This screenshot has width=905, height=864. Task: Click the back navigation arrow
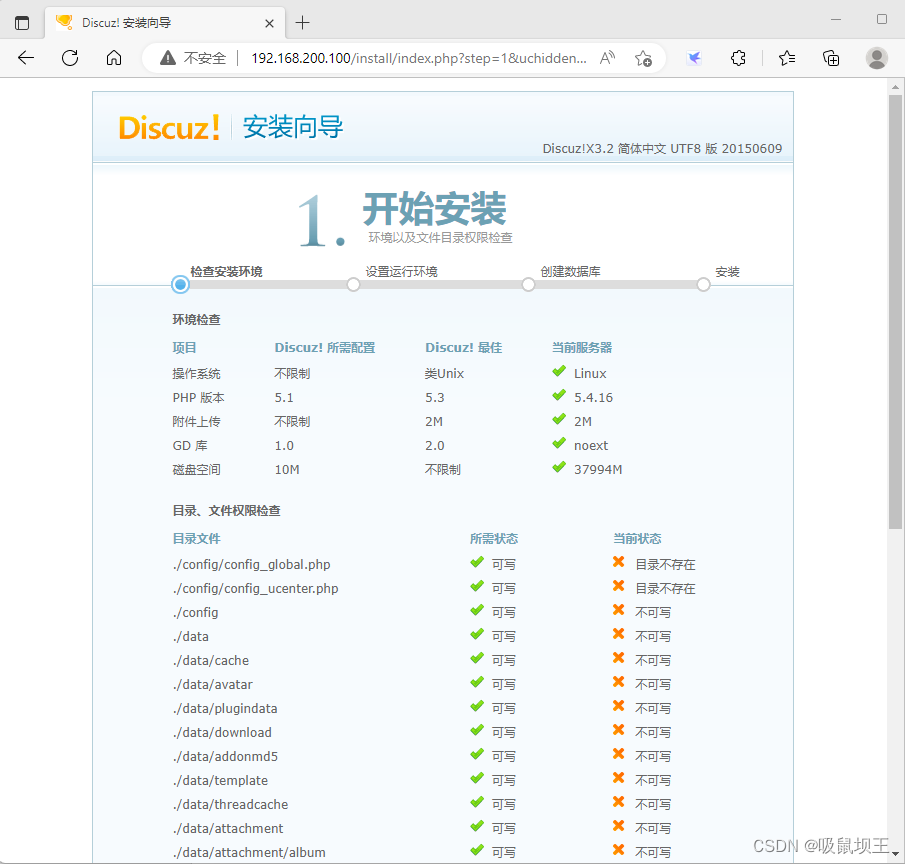25,58
